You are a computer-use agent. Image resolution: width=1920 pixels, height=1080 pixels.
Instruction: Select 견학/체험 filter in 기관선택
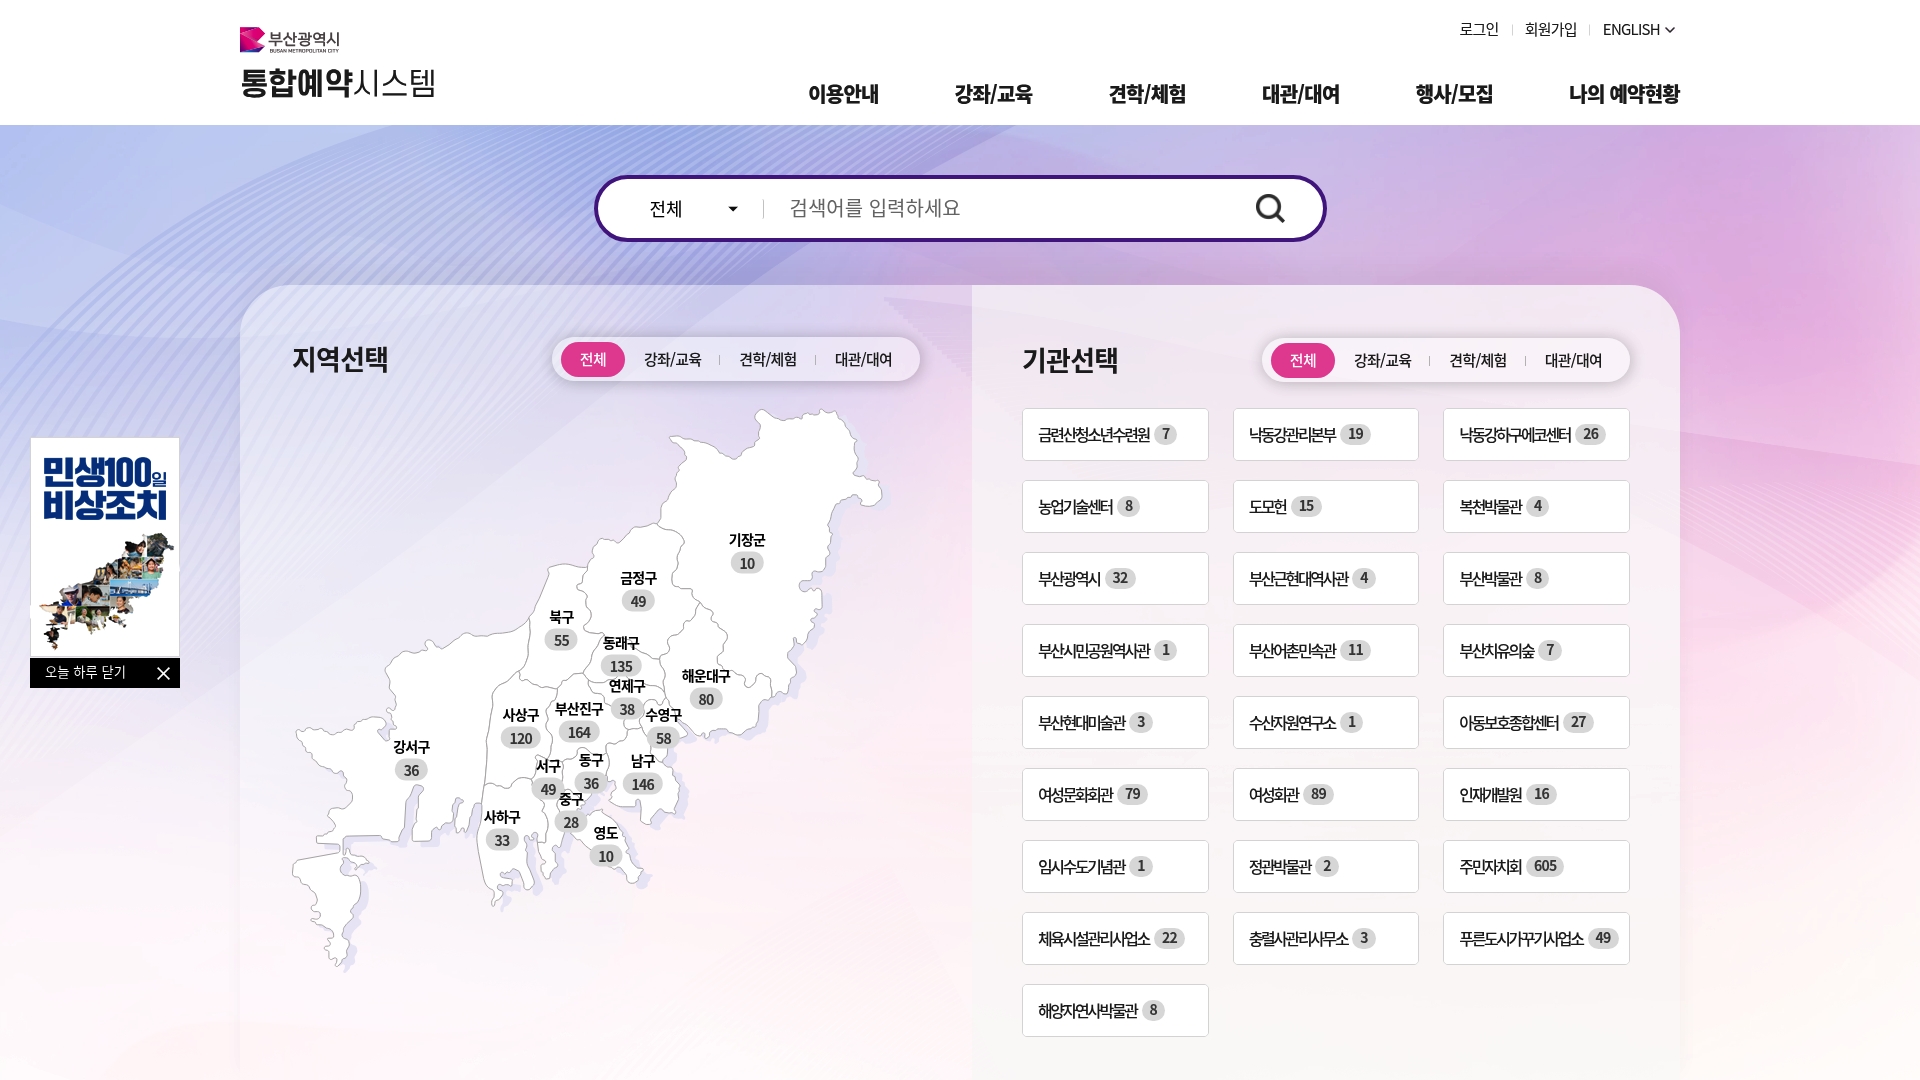click(1478, 360)
